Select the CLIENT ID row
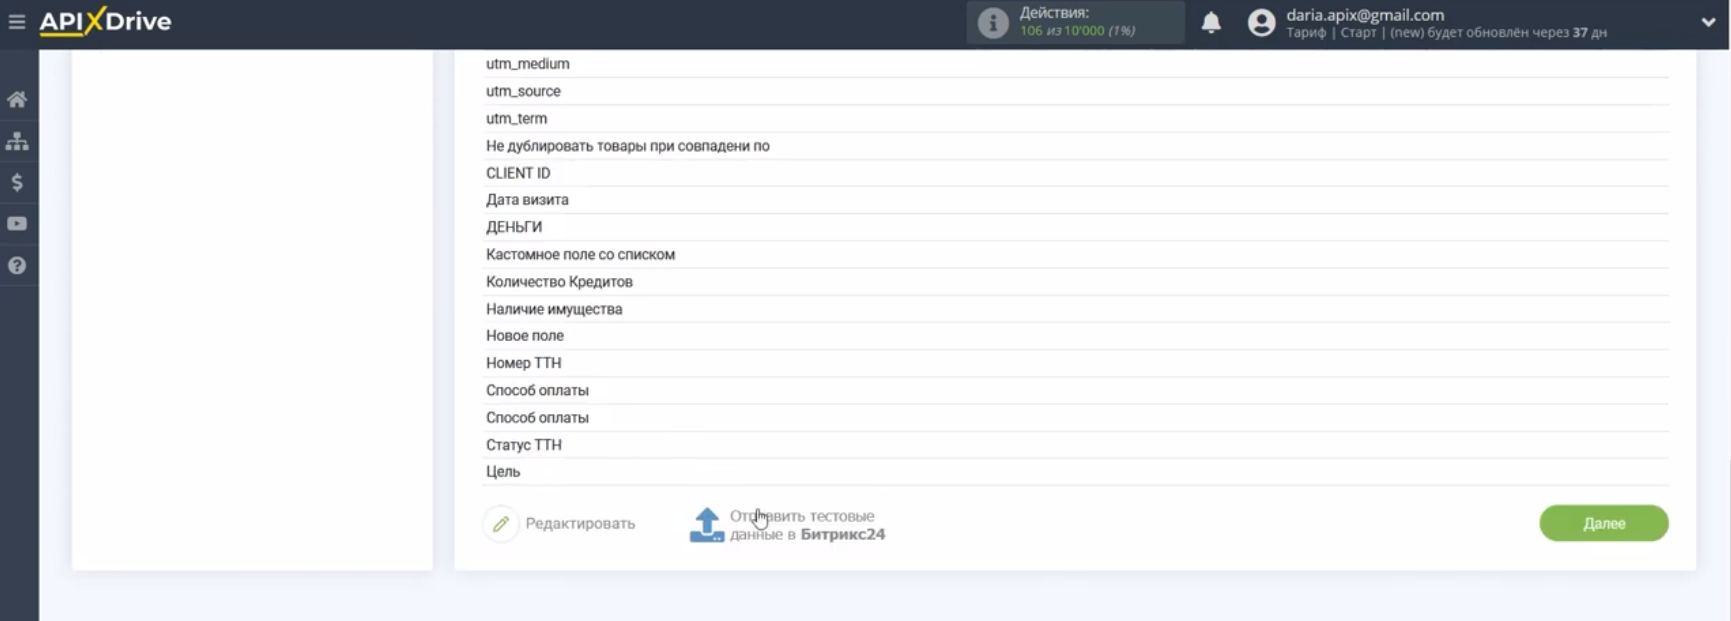This screenshot has width=1731, height=621. [1076, 173]
